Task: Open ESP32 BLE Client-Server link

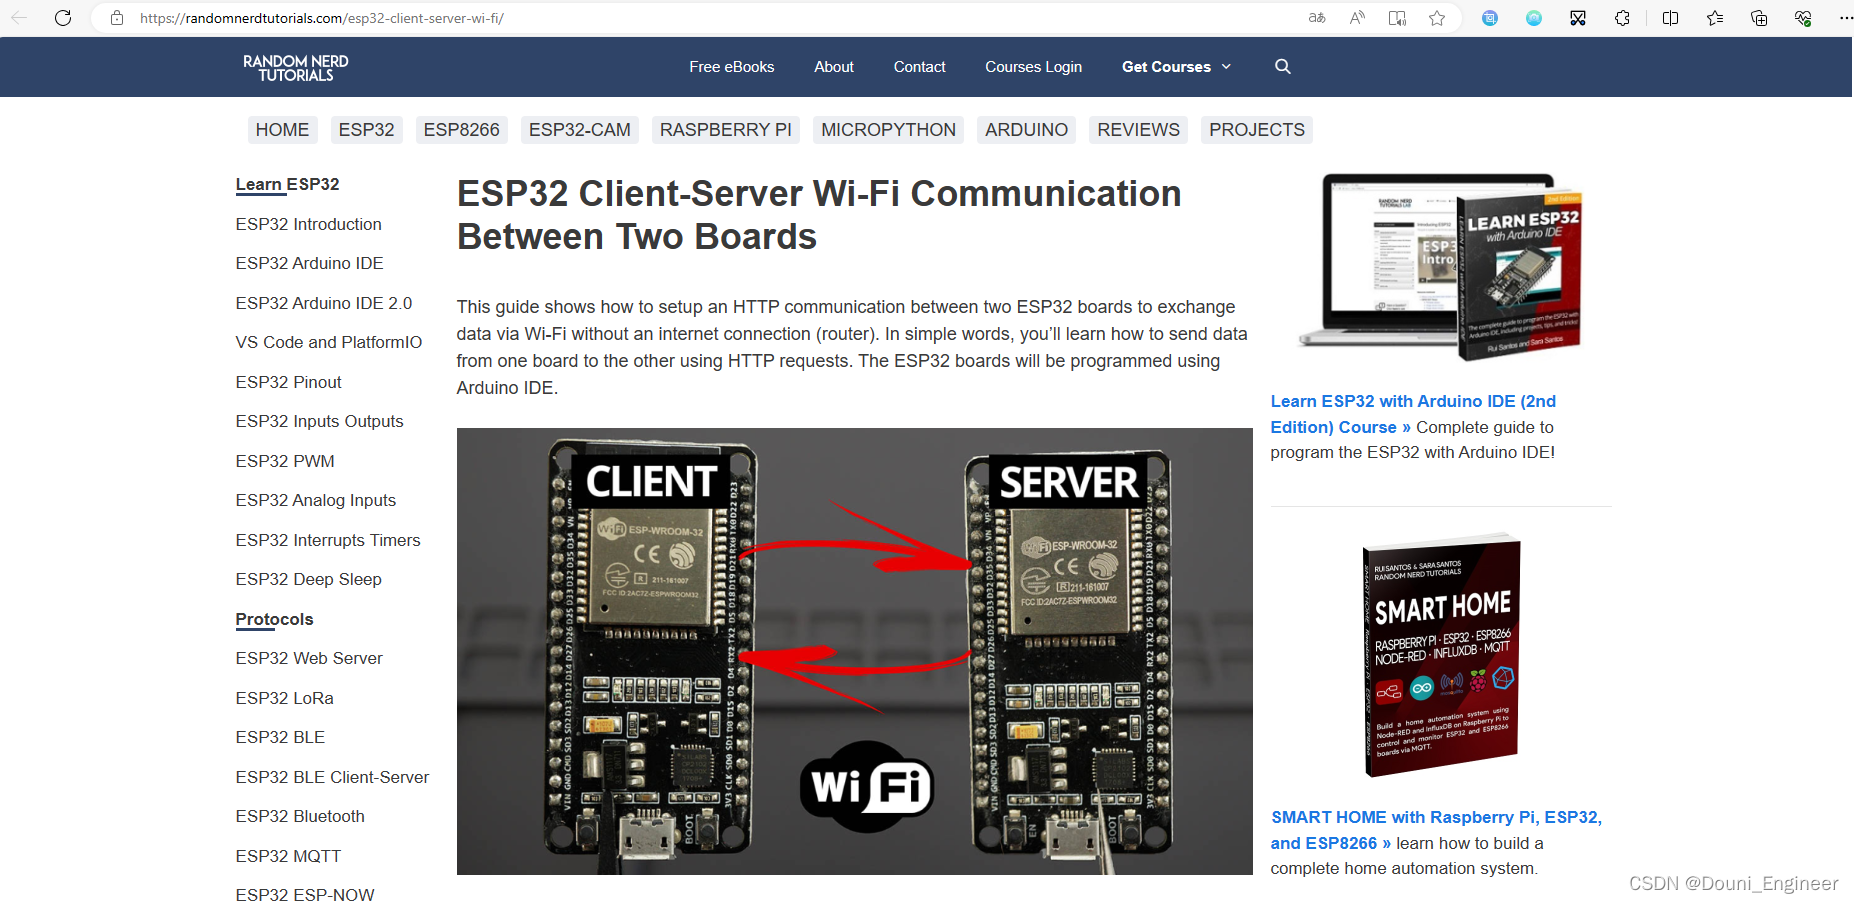Action: coord(332,777)
